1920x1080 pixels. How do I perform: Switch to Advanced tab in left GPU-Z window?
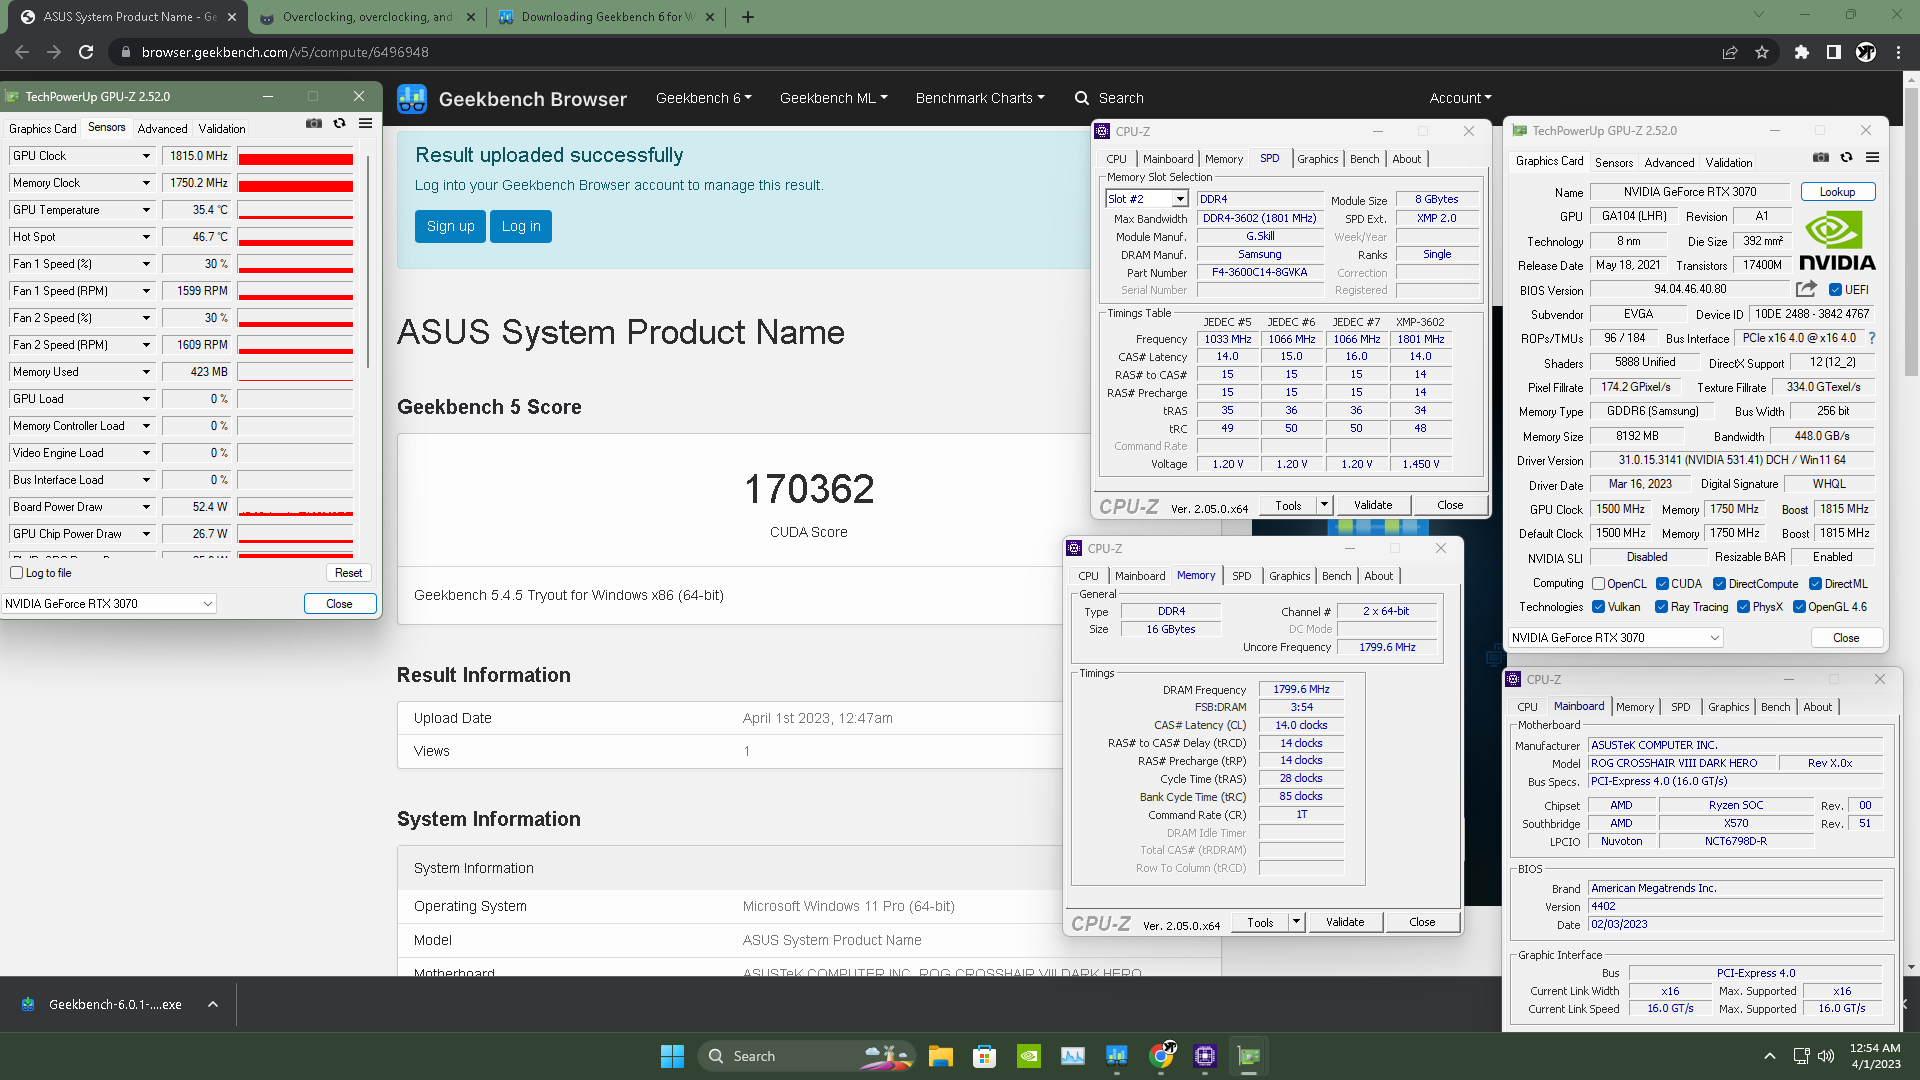tap(162, 128)
